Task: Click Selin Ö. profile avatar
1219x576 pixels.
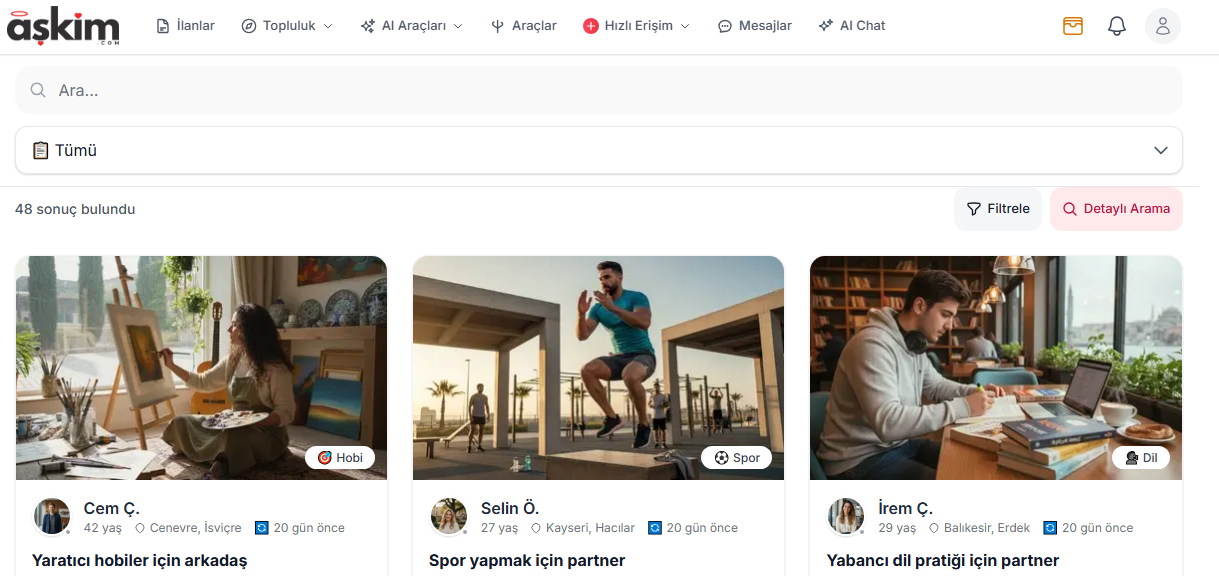Action: 449,516
